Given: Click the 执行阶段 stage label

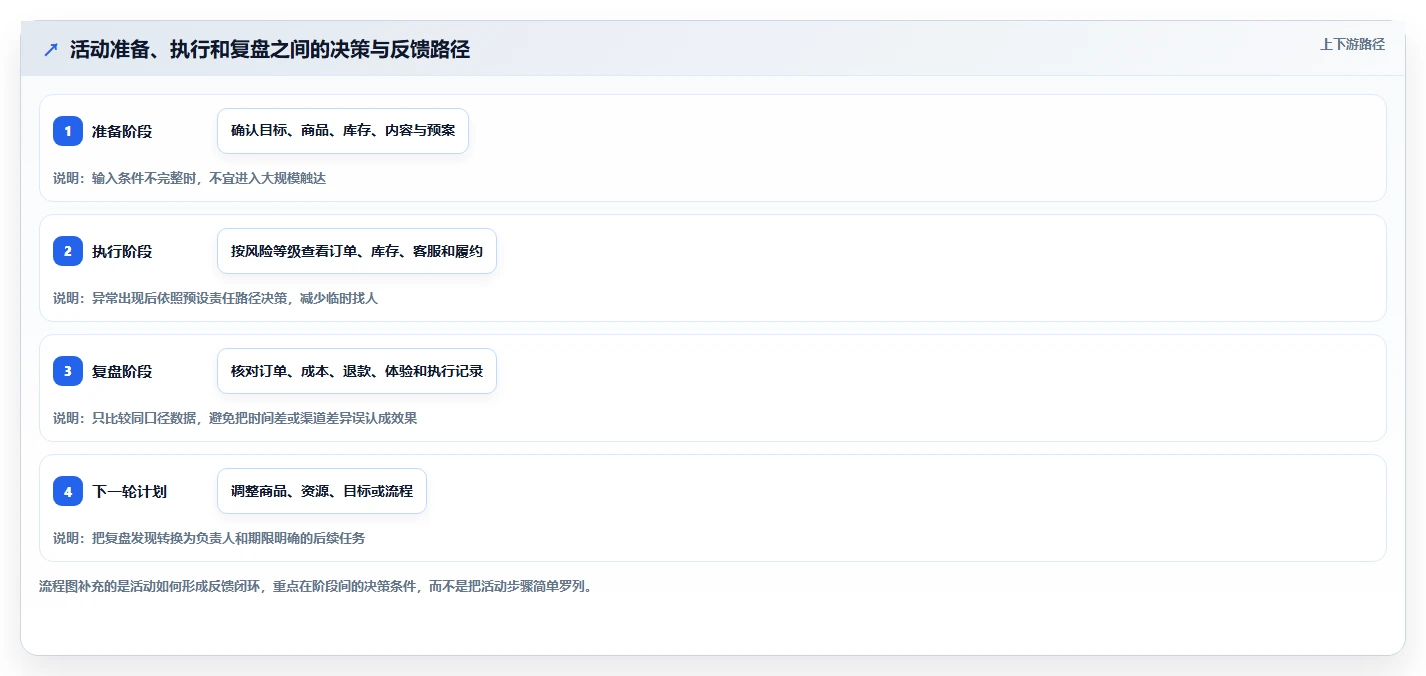Looking at the screenshot, I should 122,251.
